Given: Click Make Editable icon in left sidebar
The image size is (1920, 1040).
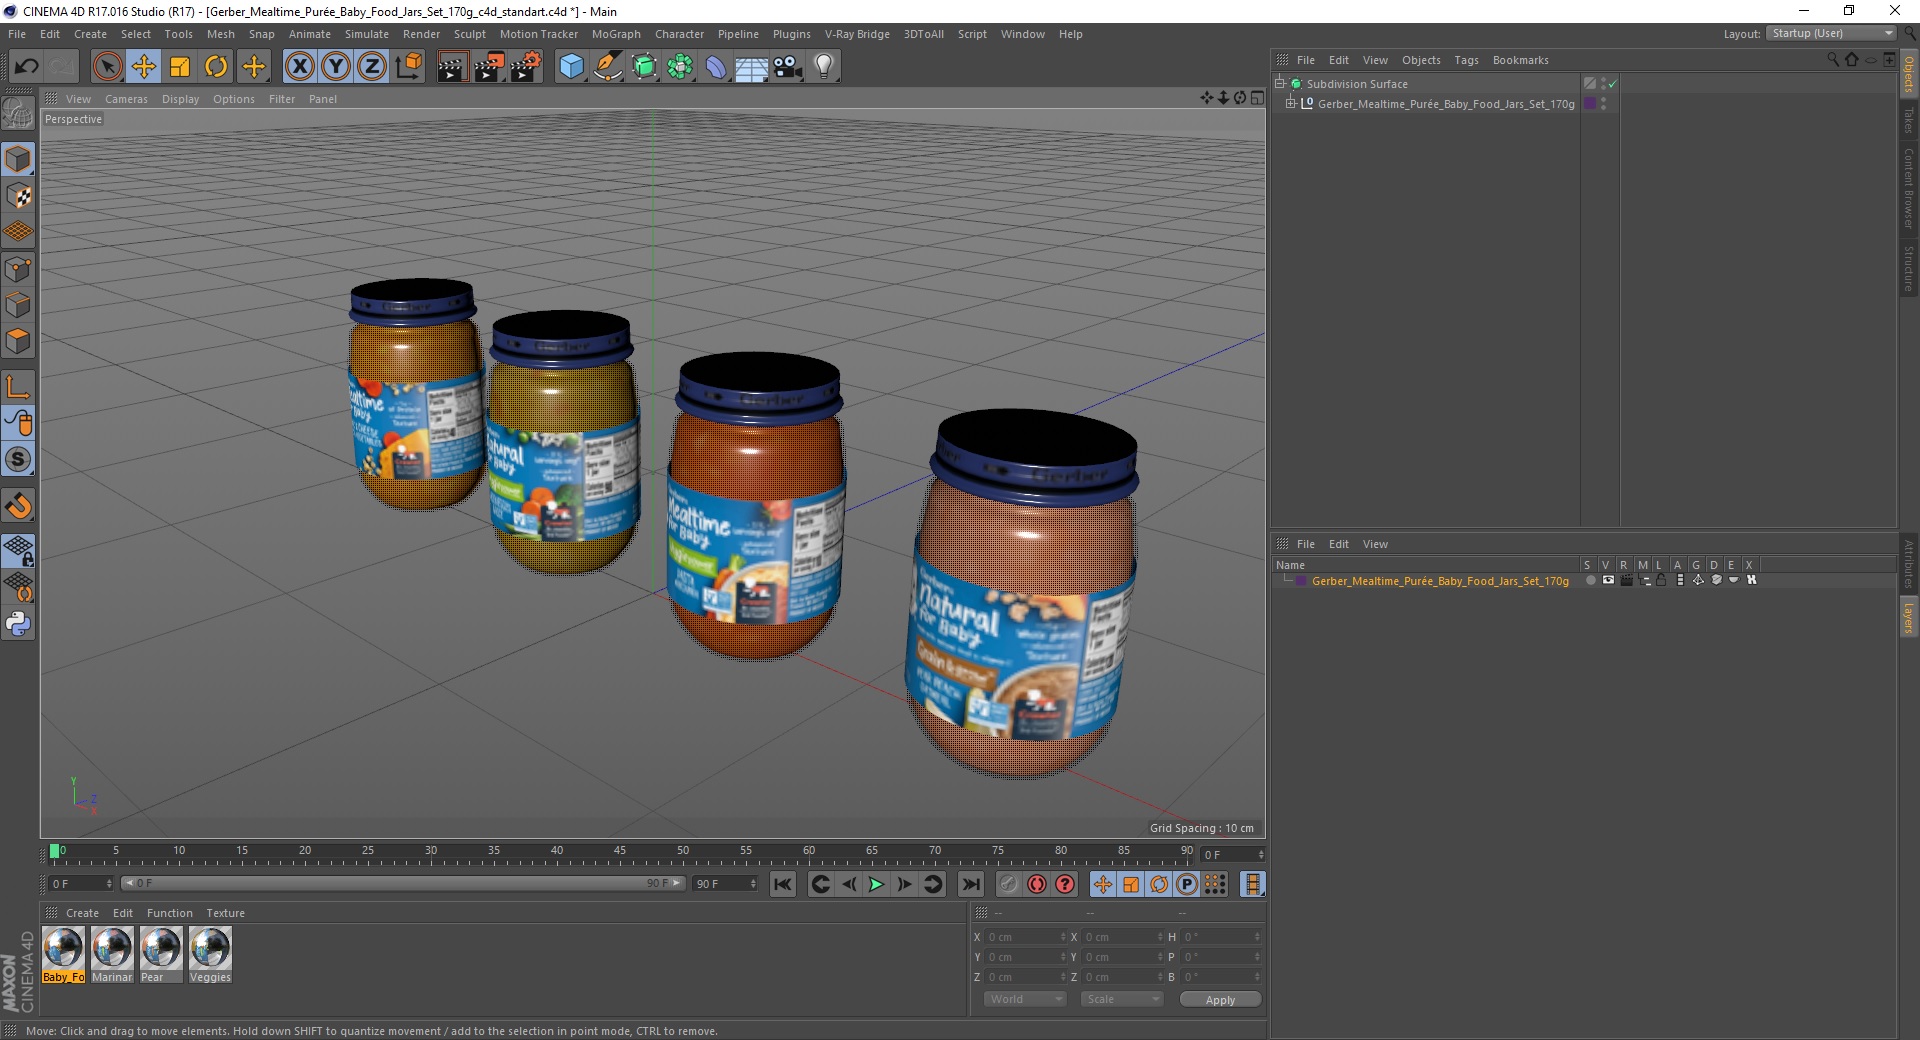Looking at the screenshot, I should click(x=18, y=115).
